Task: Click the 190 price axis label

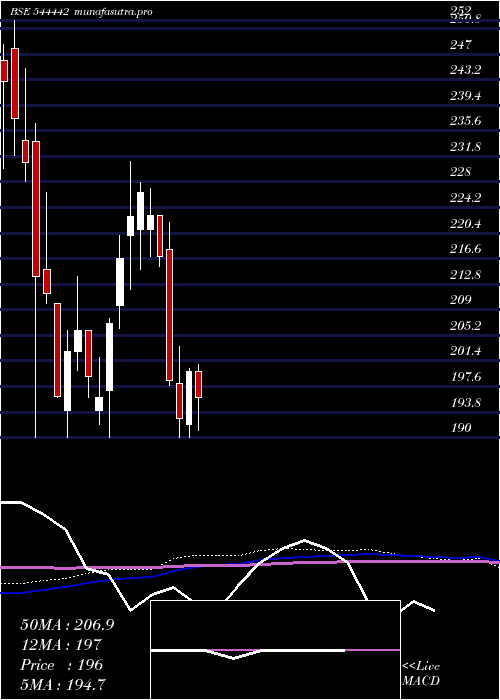Action: 462,428
